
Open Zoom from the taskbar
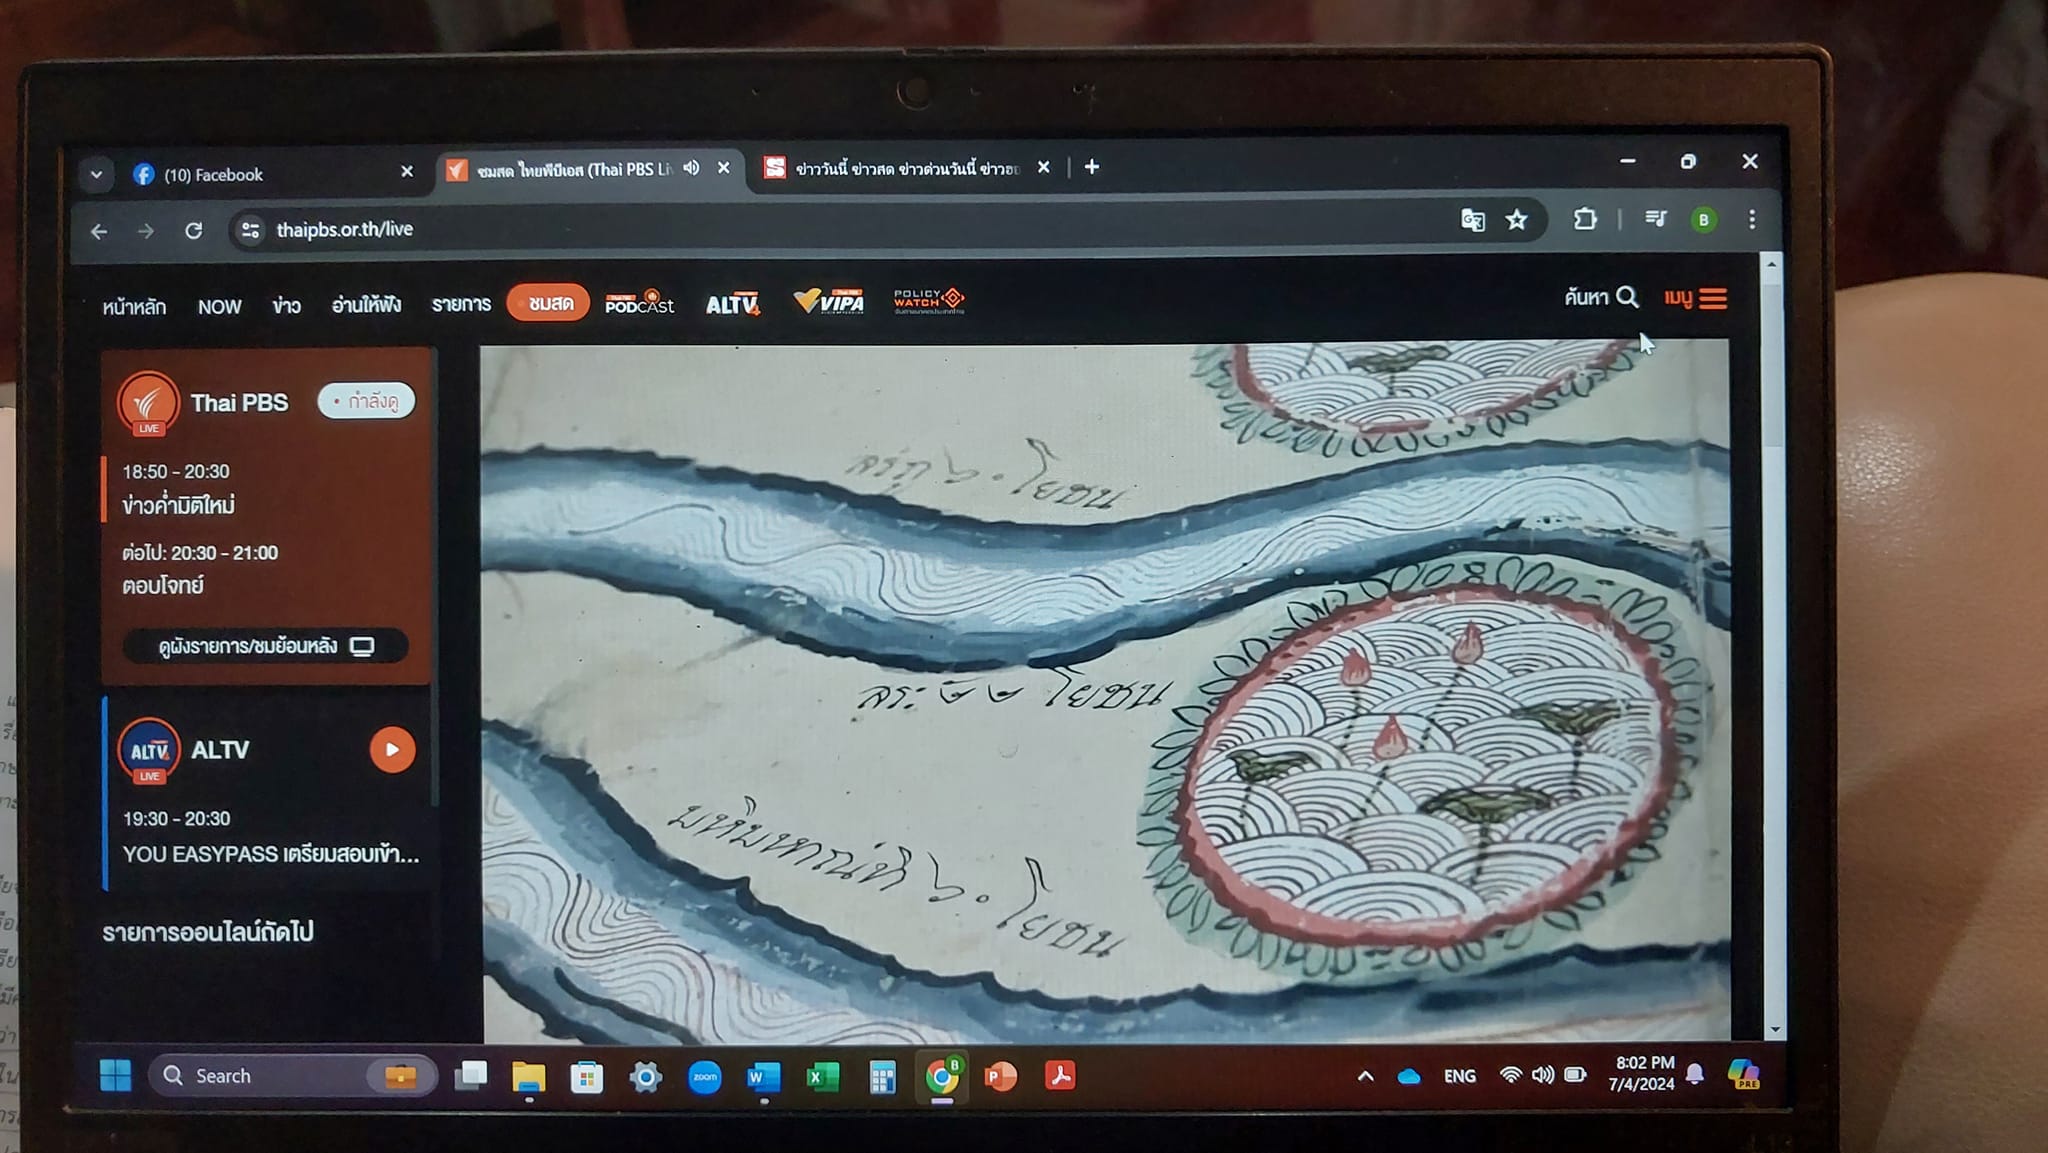705,1077
